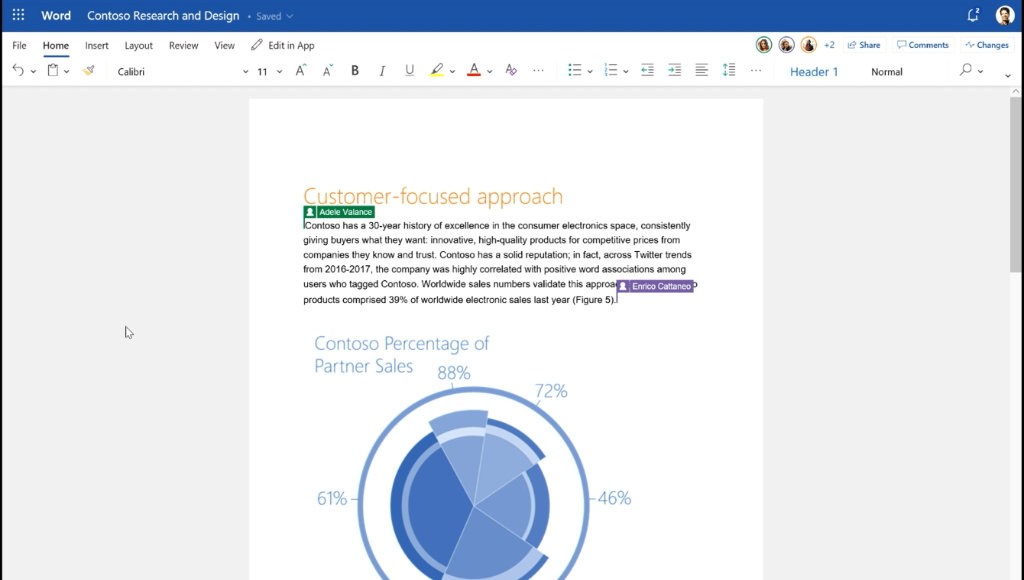The width and height of the screenshot is (1024, 580).
Task: Switch to the View tab
Action: pyautogui.click(x=225, y=45)
